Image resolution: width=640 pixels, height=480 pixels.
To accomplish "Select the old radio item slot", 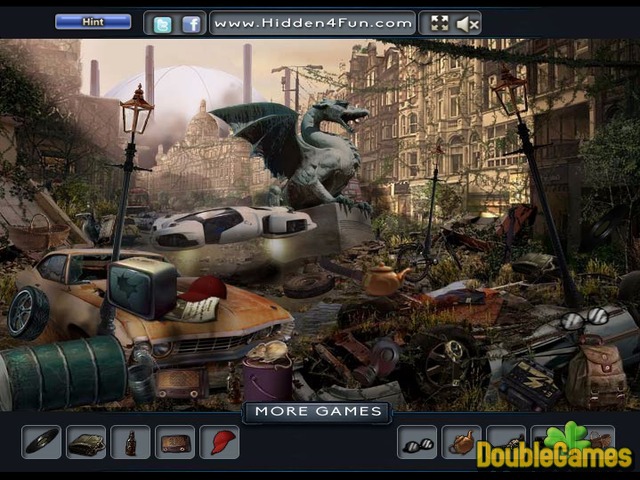I will pyautogui.click(x=175, y=442).
